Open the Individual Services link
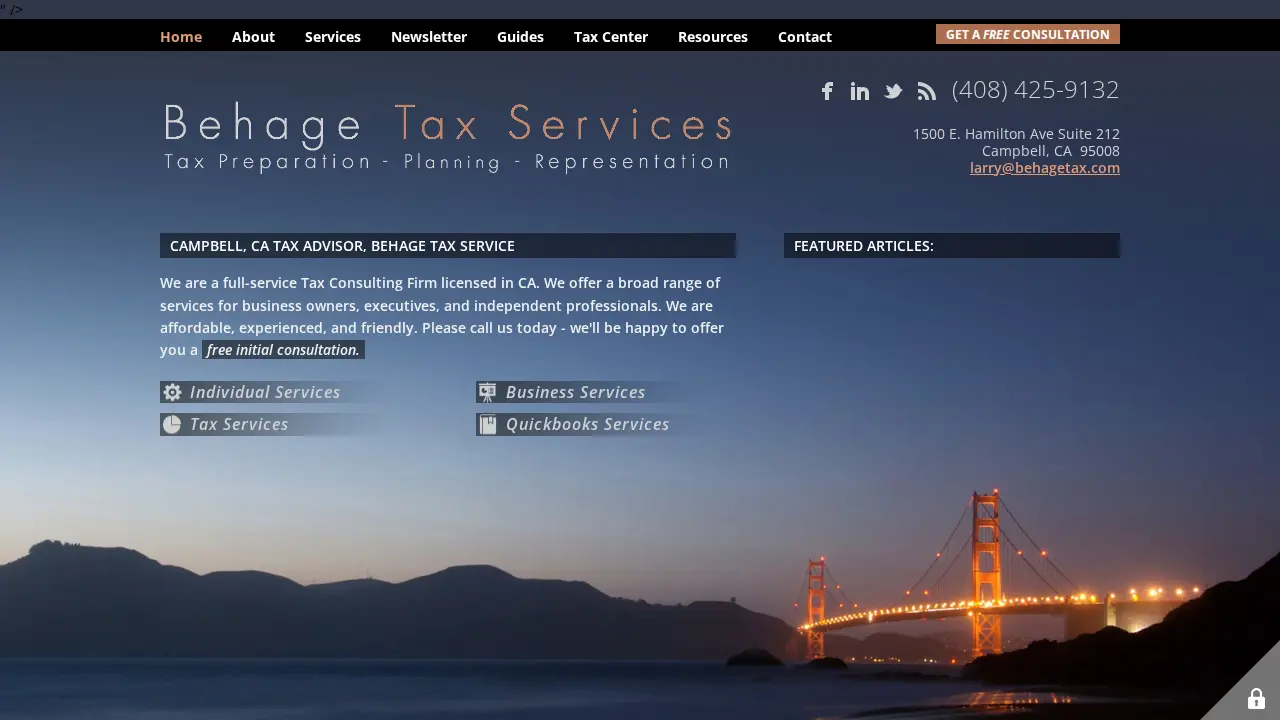 [x=265, y=392]
